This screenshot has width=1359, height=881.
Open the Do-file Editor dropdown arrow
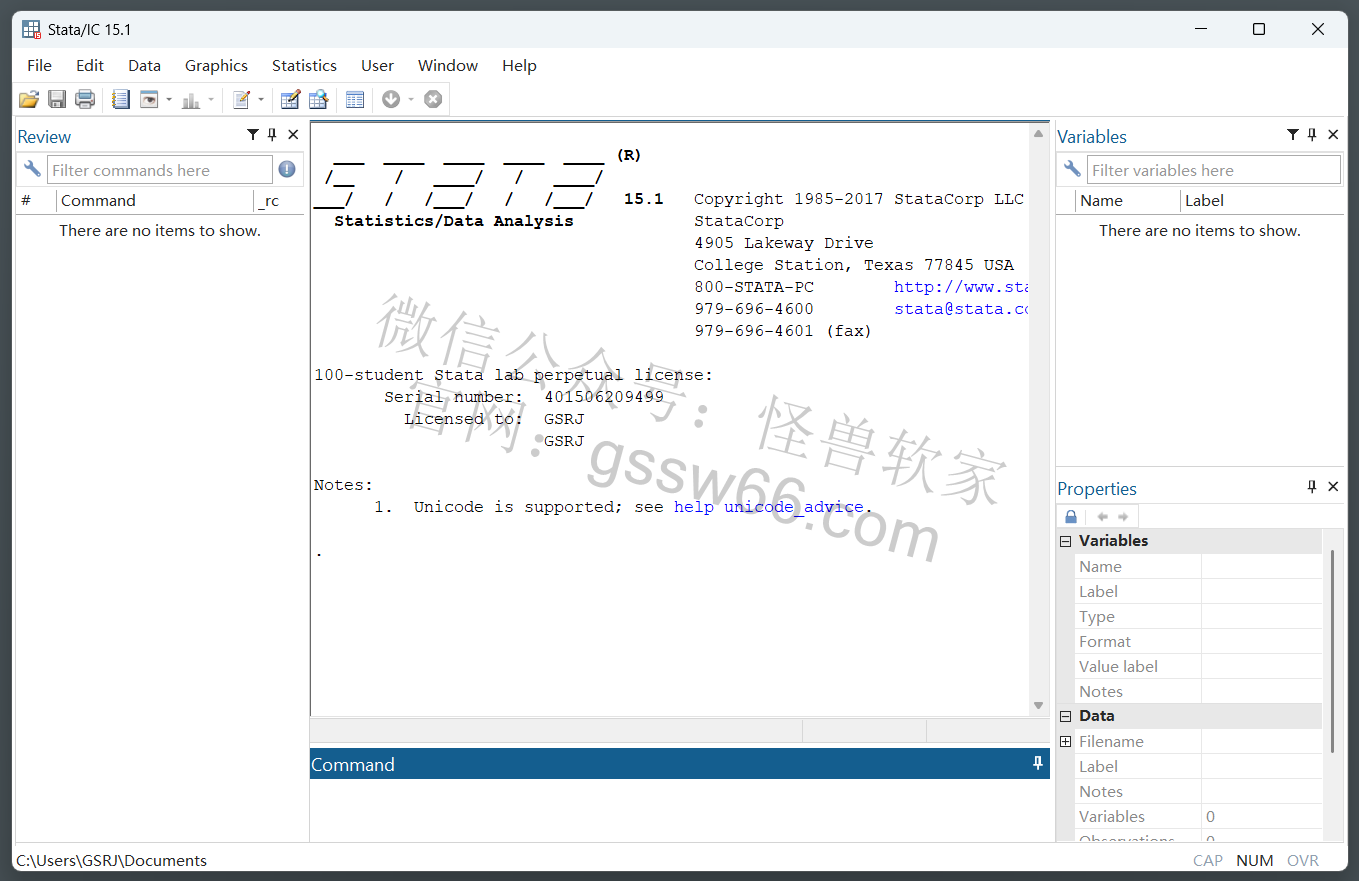coord(261,99)
